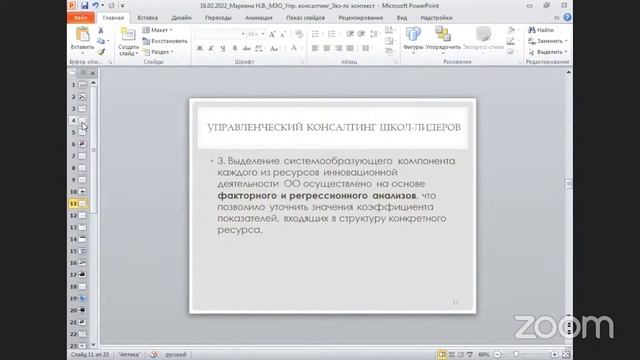
Task: Click the Decrease font size icon
Action: (x=283, y=34)
